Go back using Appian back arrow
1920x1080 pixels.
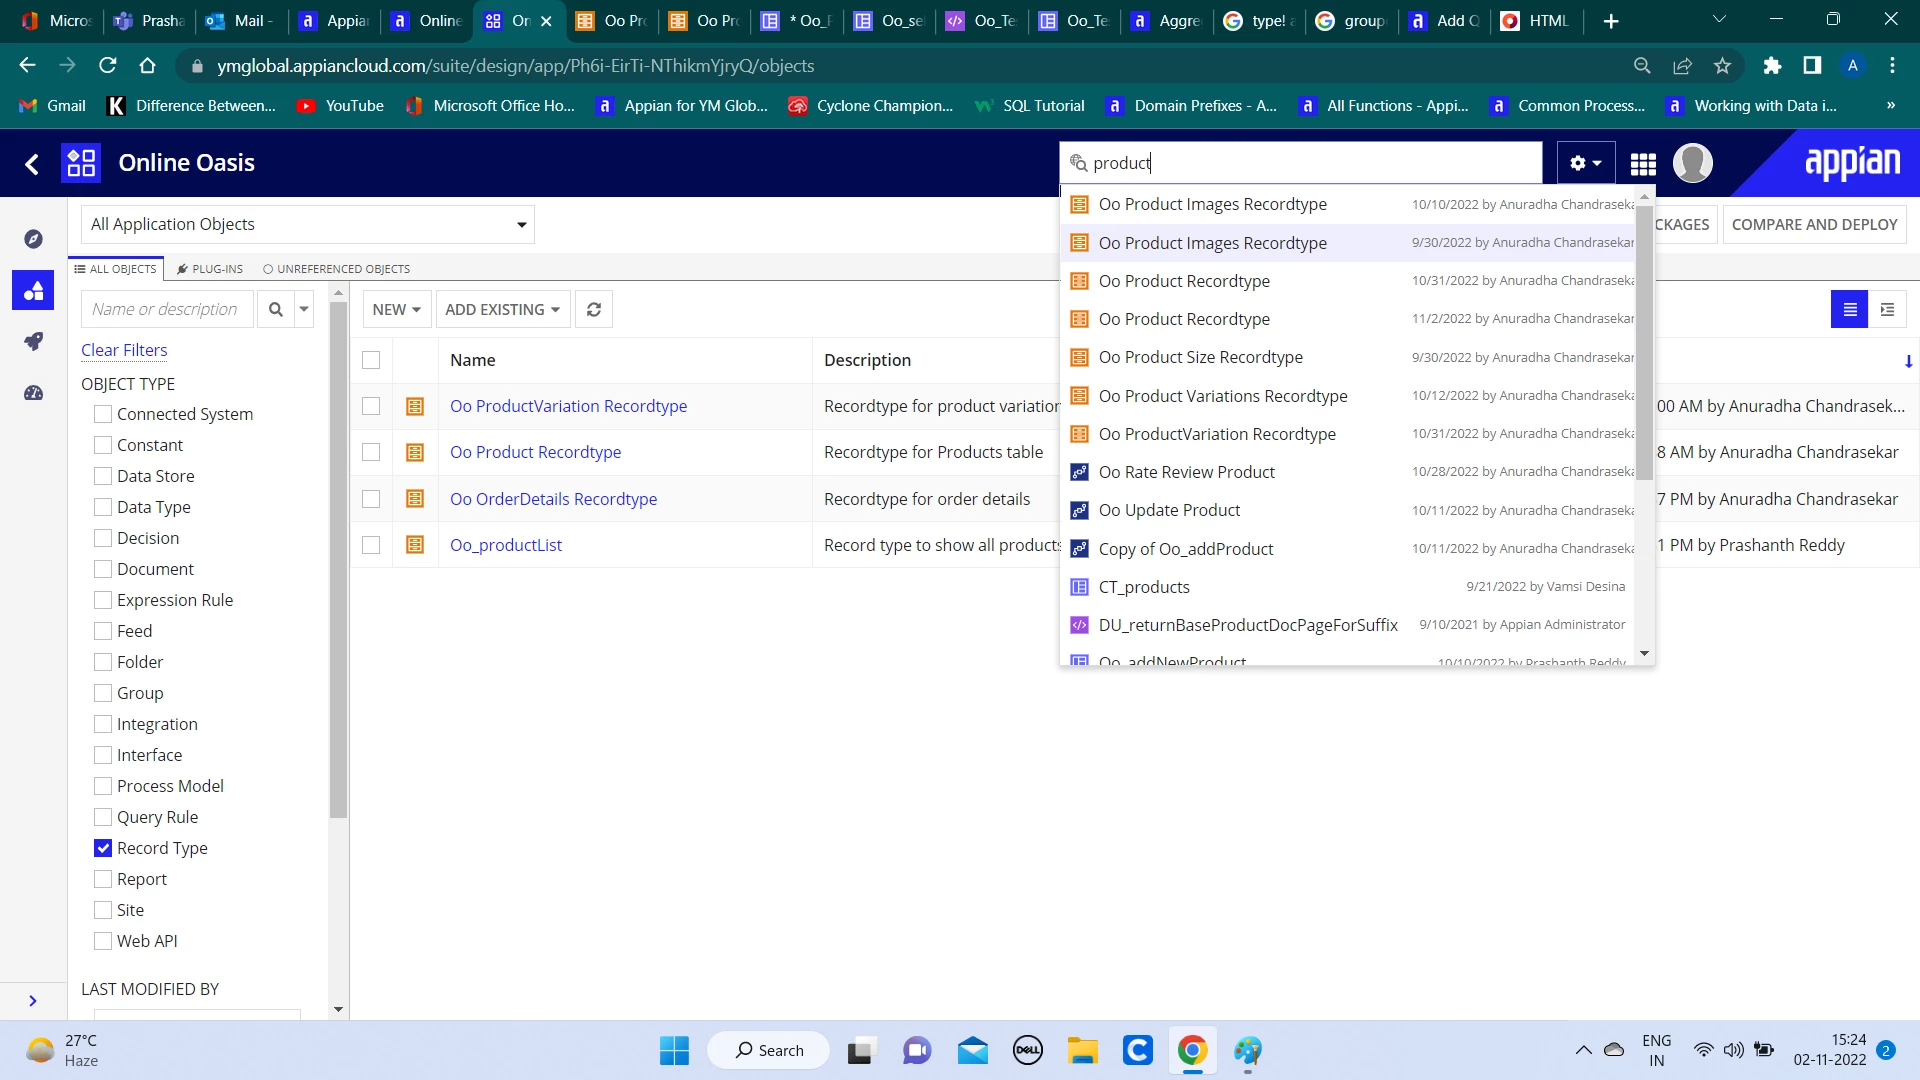(32, 163)
